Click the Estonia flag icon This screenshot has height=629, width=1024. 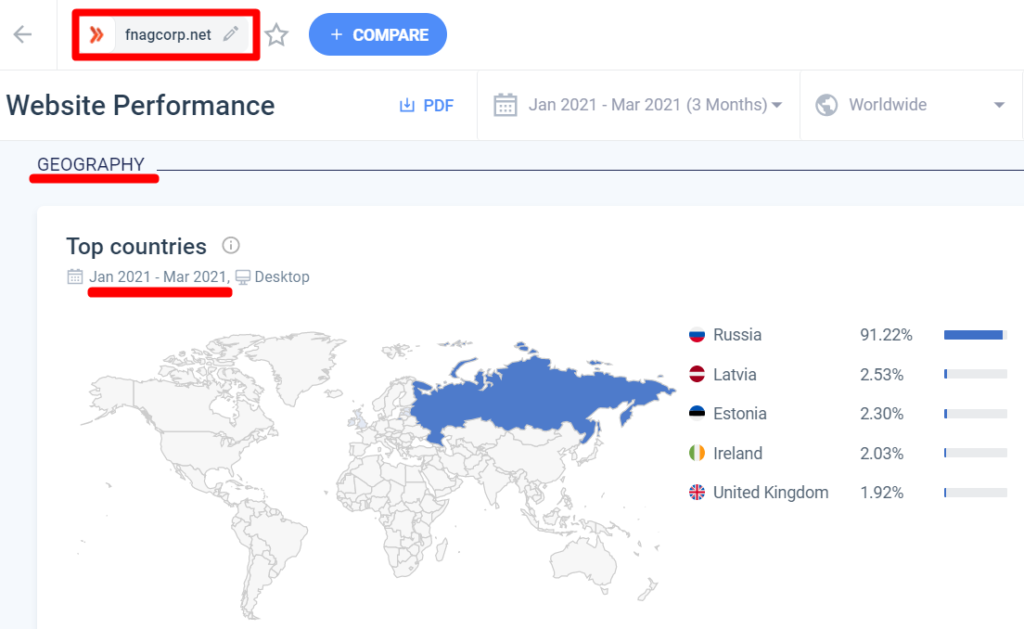tap(697, 414)
